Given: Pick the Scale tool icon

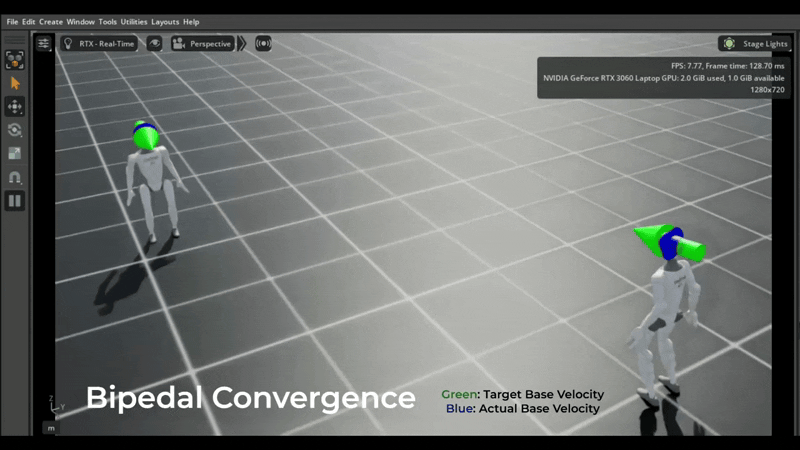Looking at the screenshot, I should [x=15, y=153].
